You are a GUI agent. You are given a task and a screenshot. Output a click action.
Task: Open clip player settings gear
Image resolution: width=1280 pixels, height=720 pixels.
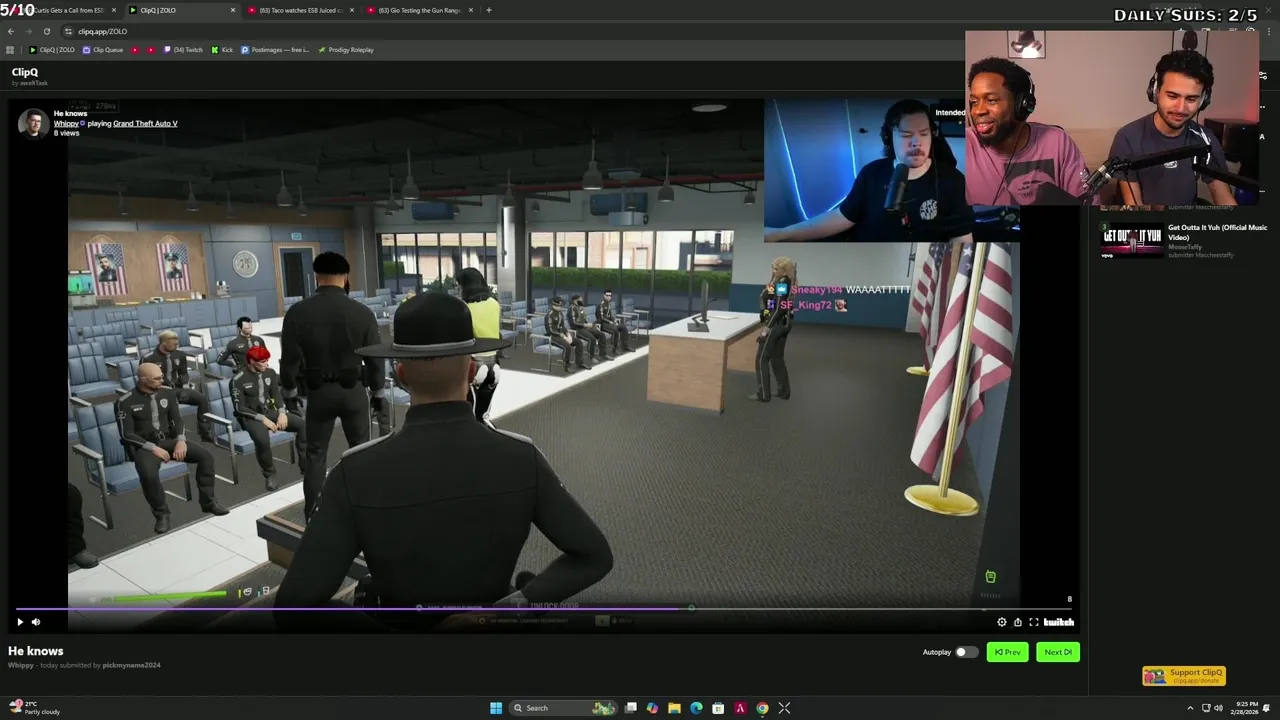tap(1002, 622)
